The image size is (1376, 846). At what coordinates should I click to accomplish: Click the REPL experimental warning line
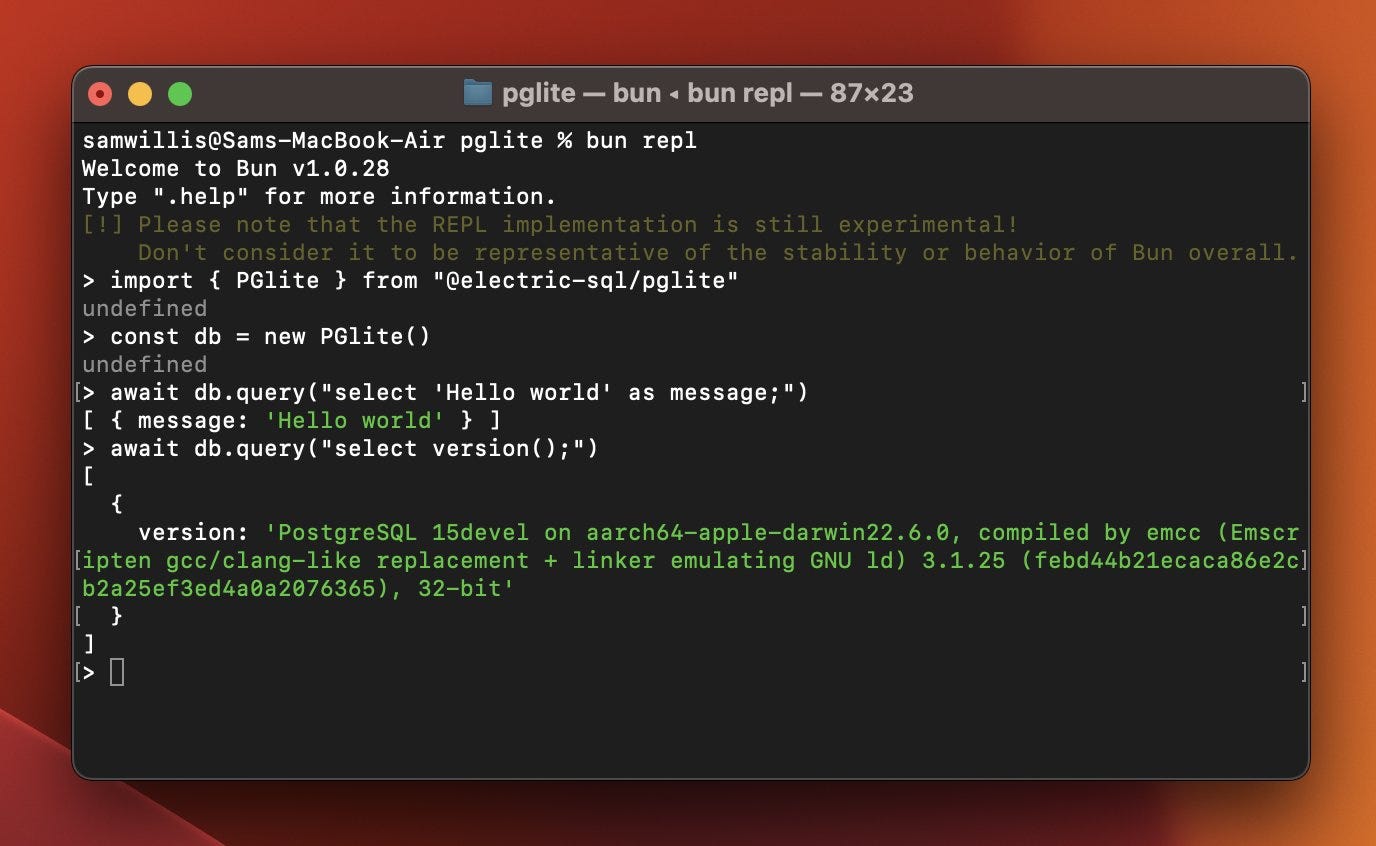(550, 225)
